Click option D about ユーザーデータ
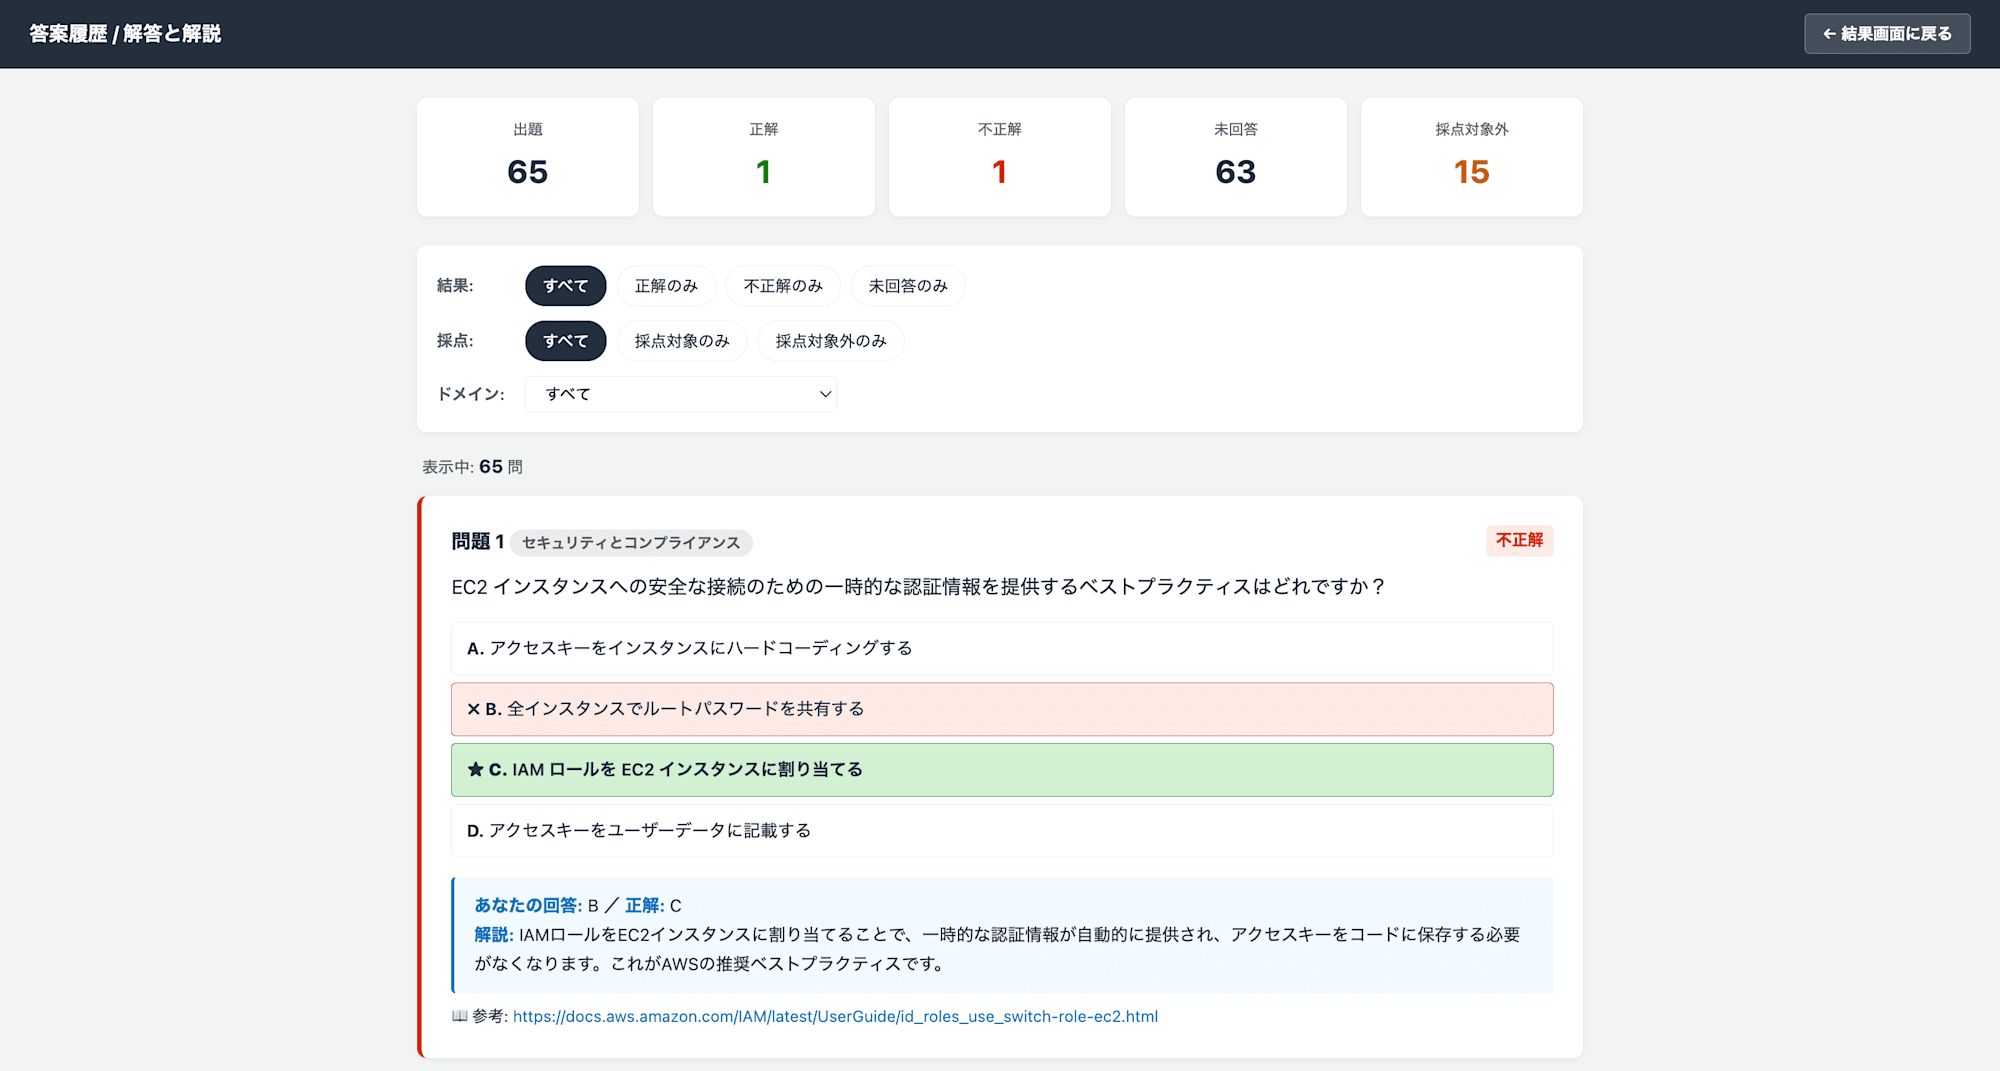The width and height of the screenshot is (2000, 1071). click(x=1002, y=831)
